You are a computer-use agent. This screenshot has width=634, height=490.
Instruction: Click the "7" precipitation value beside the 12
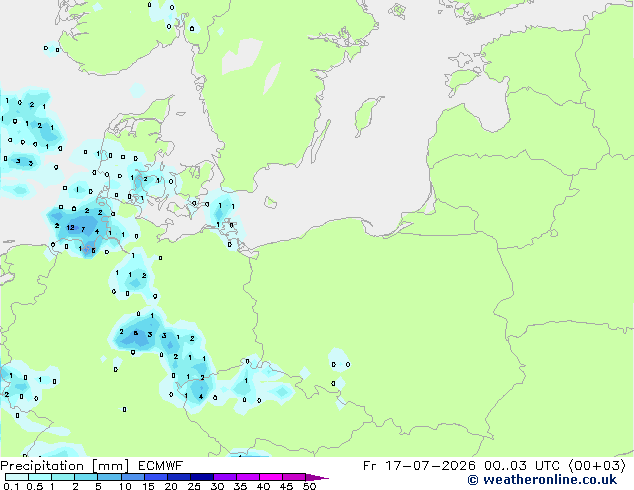coord(83,230)
